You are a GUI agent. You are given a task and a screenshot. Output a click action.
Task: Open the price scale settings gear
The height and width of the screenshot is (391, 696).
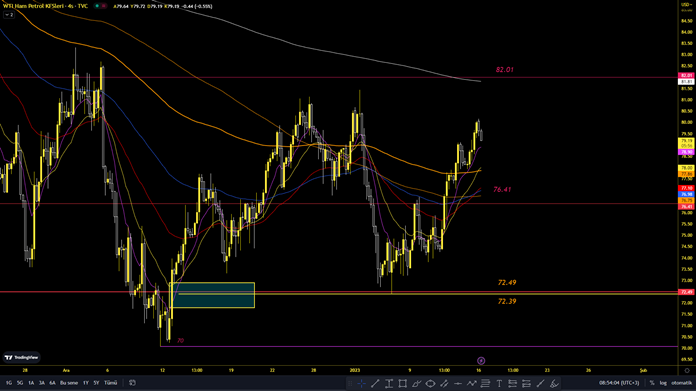(x=687, y=370)
